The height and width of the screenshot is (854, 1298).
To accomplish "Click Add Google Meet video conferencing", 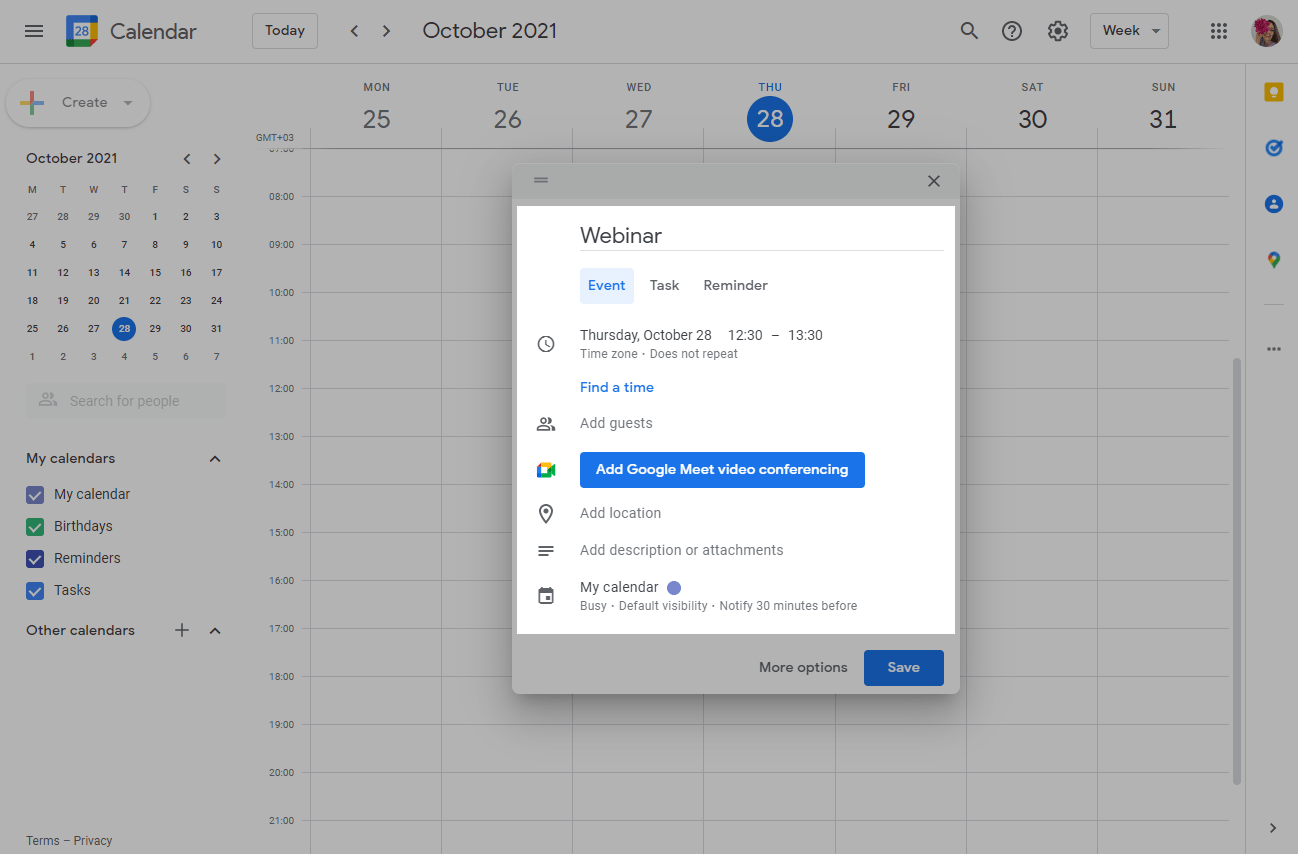I will 721,470.
